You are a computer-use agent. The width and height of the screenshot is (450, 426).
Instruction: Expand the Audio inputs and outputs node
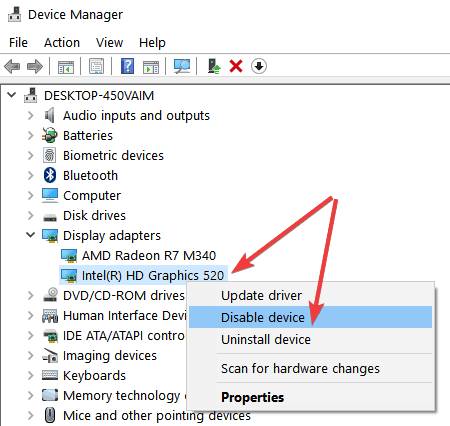tap(30, 116)
